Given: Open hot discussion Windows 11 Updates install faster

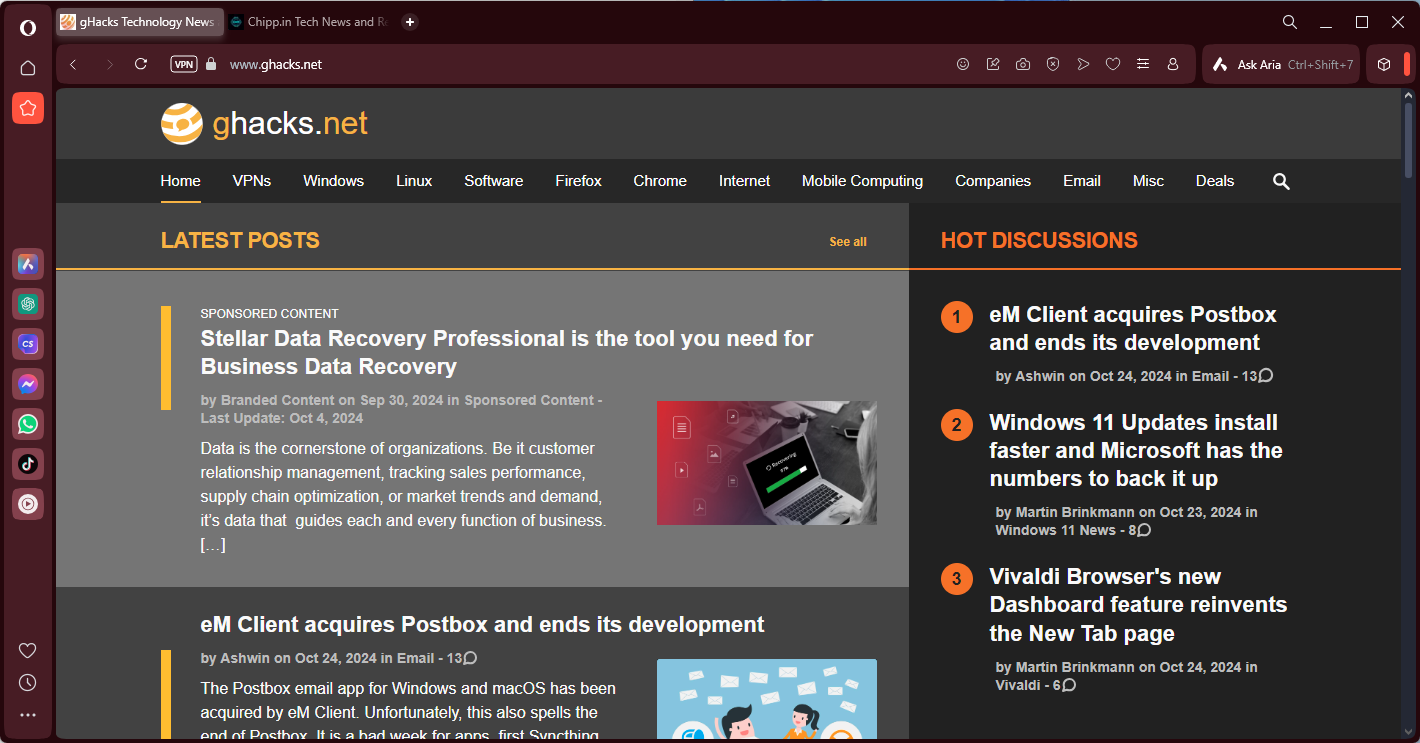Looking at the screenshot, I should (x=1136, y=450).
